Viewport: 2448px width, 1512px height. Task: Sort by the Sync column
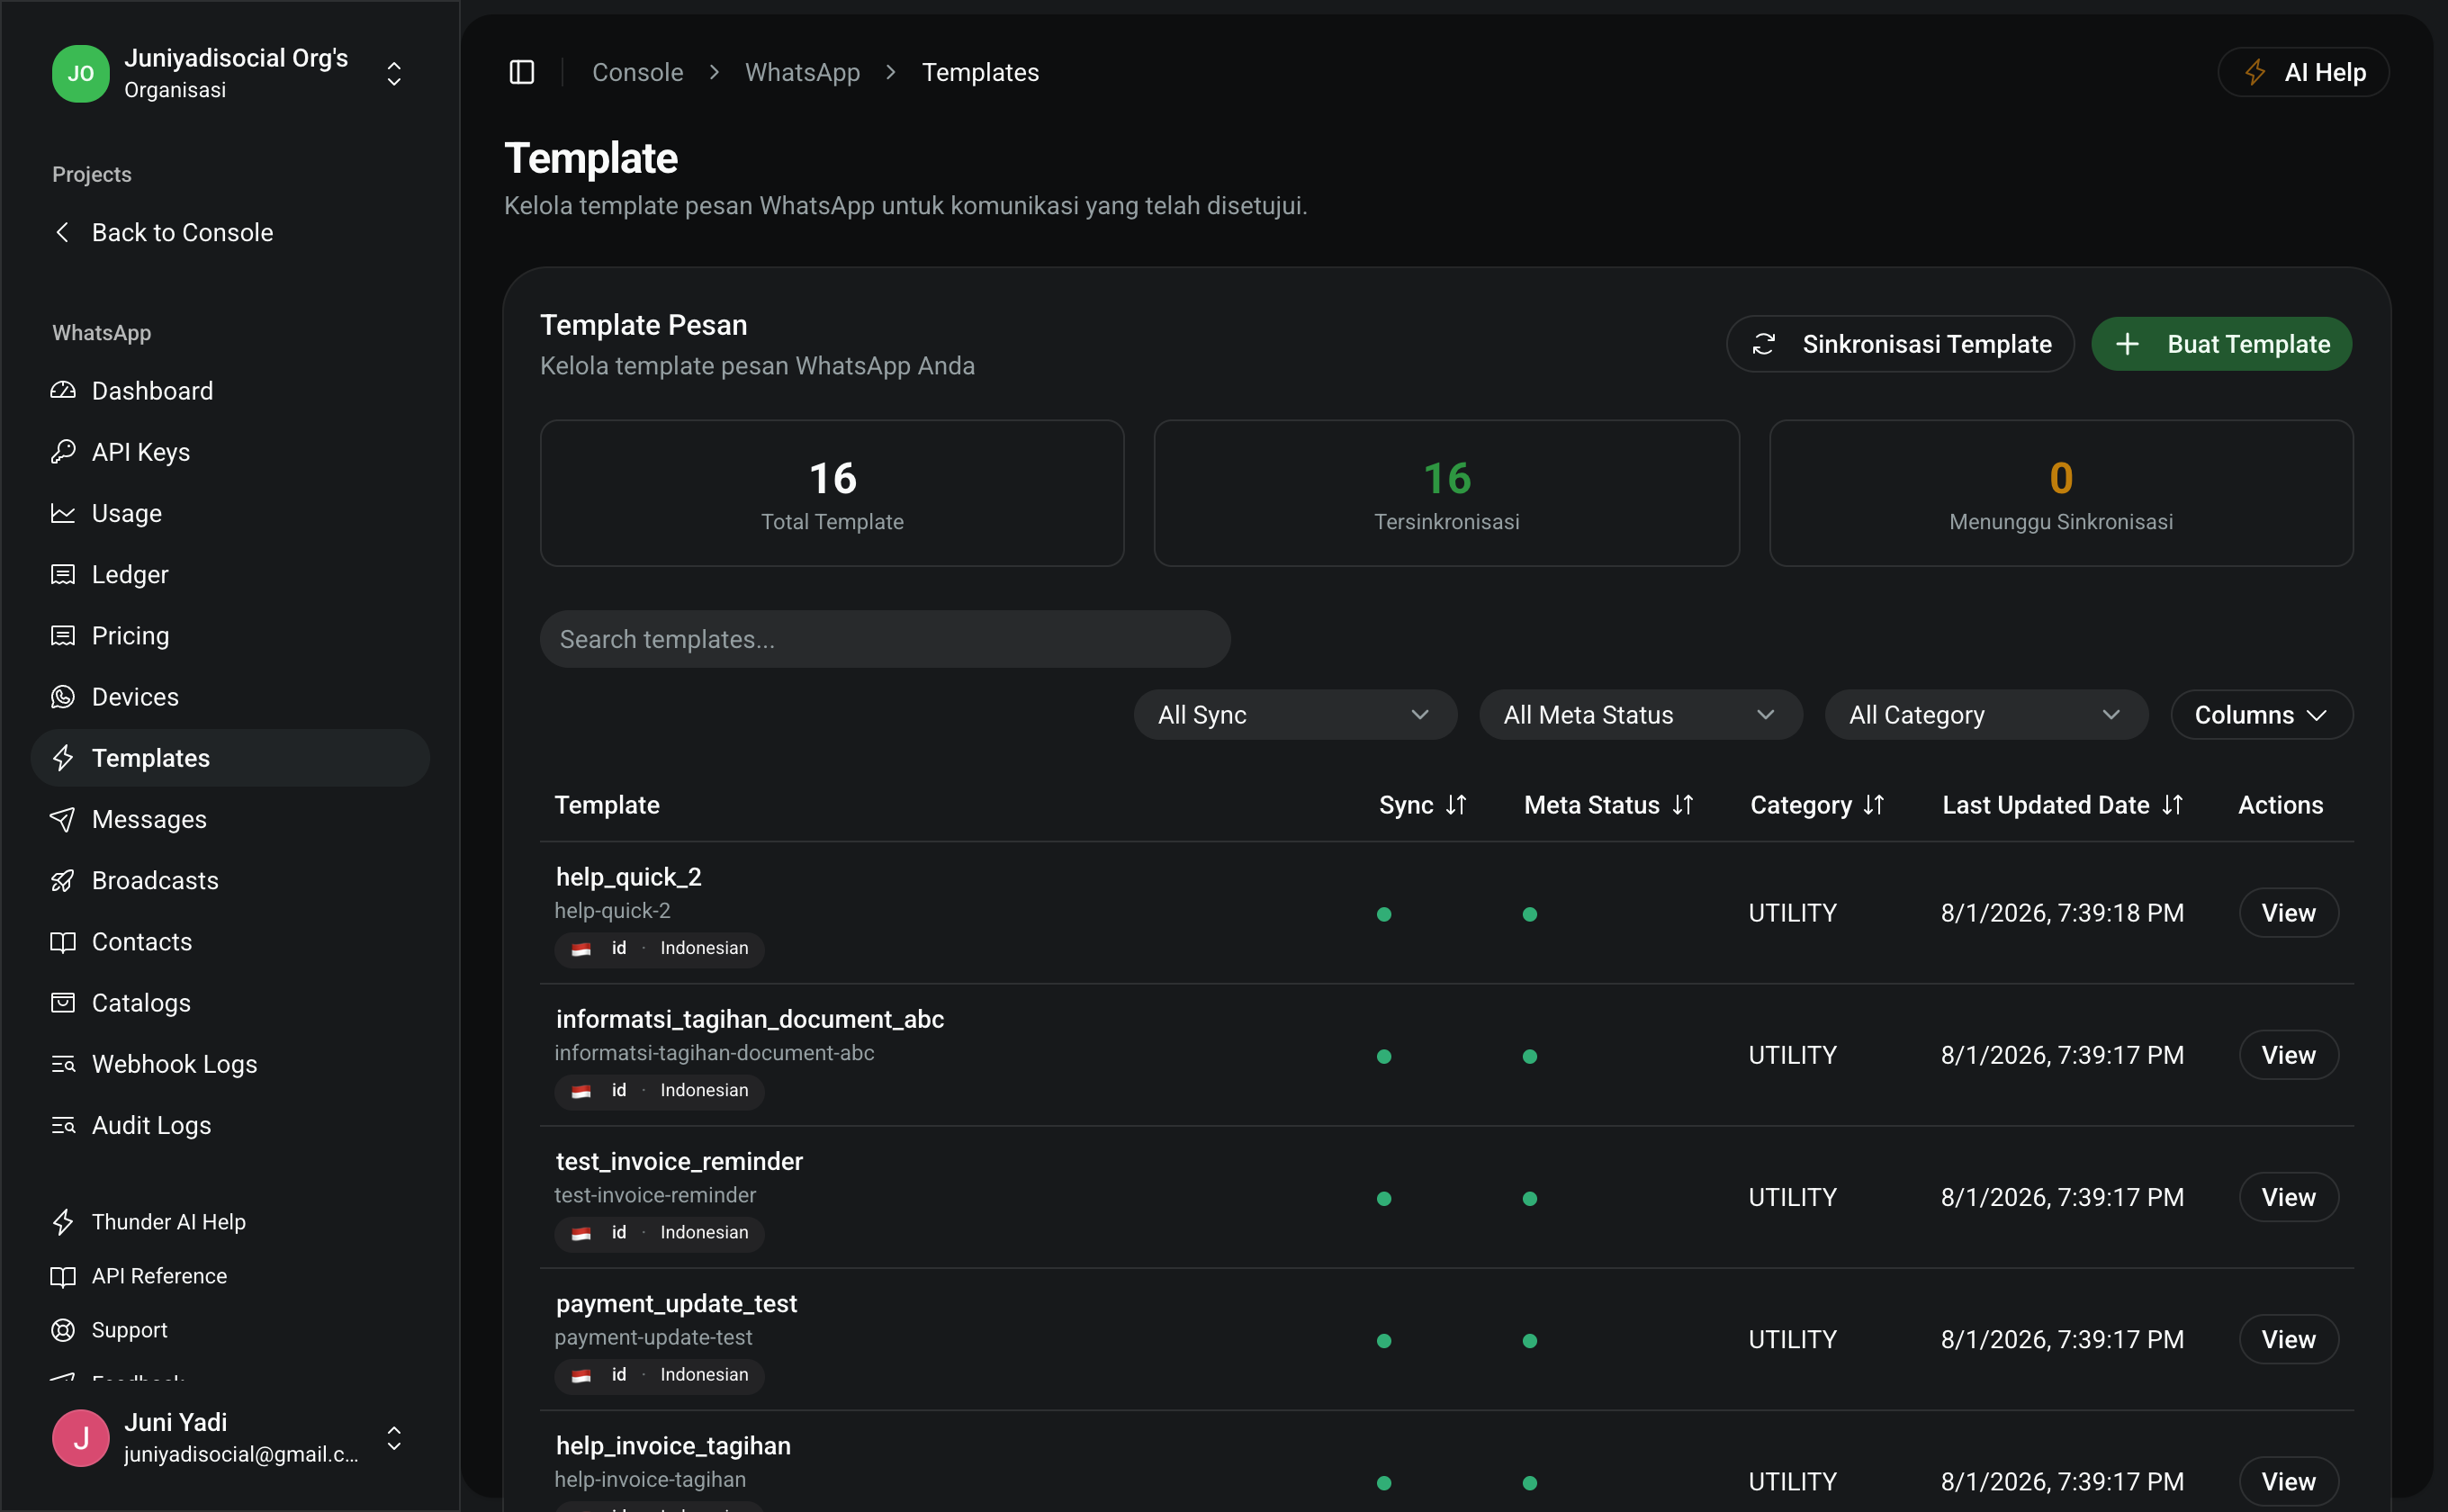pos(1422,805)
